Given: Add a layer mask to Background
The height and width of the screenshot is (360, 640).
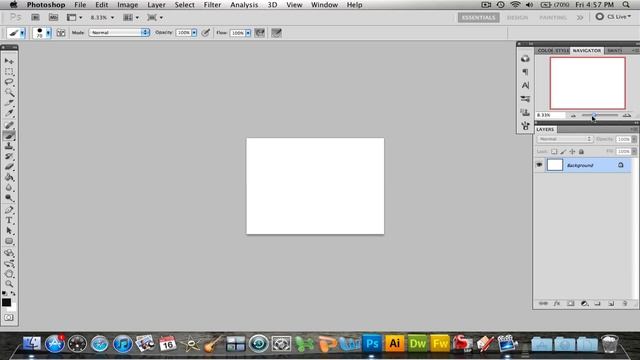Looking at the screenshot, I should pyautogui.click(x=571, y=304).
